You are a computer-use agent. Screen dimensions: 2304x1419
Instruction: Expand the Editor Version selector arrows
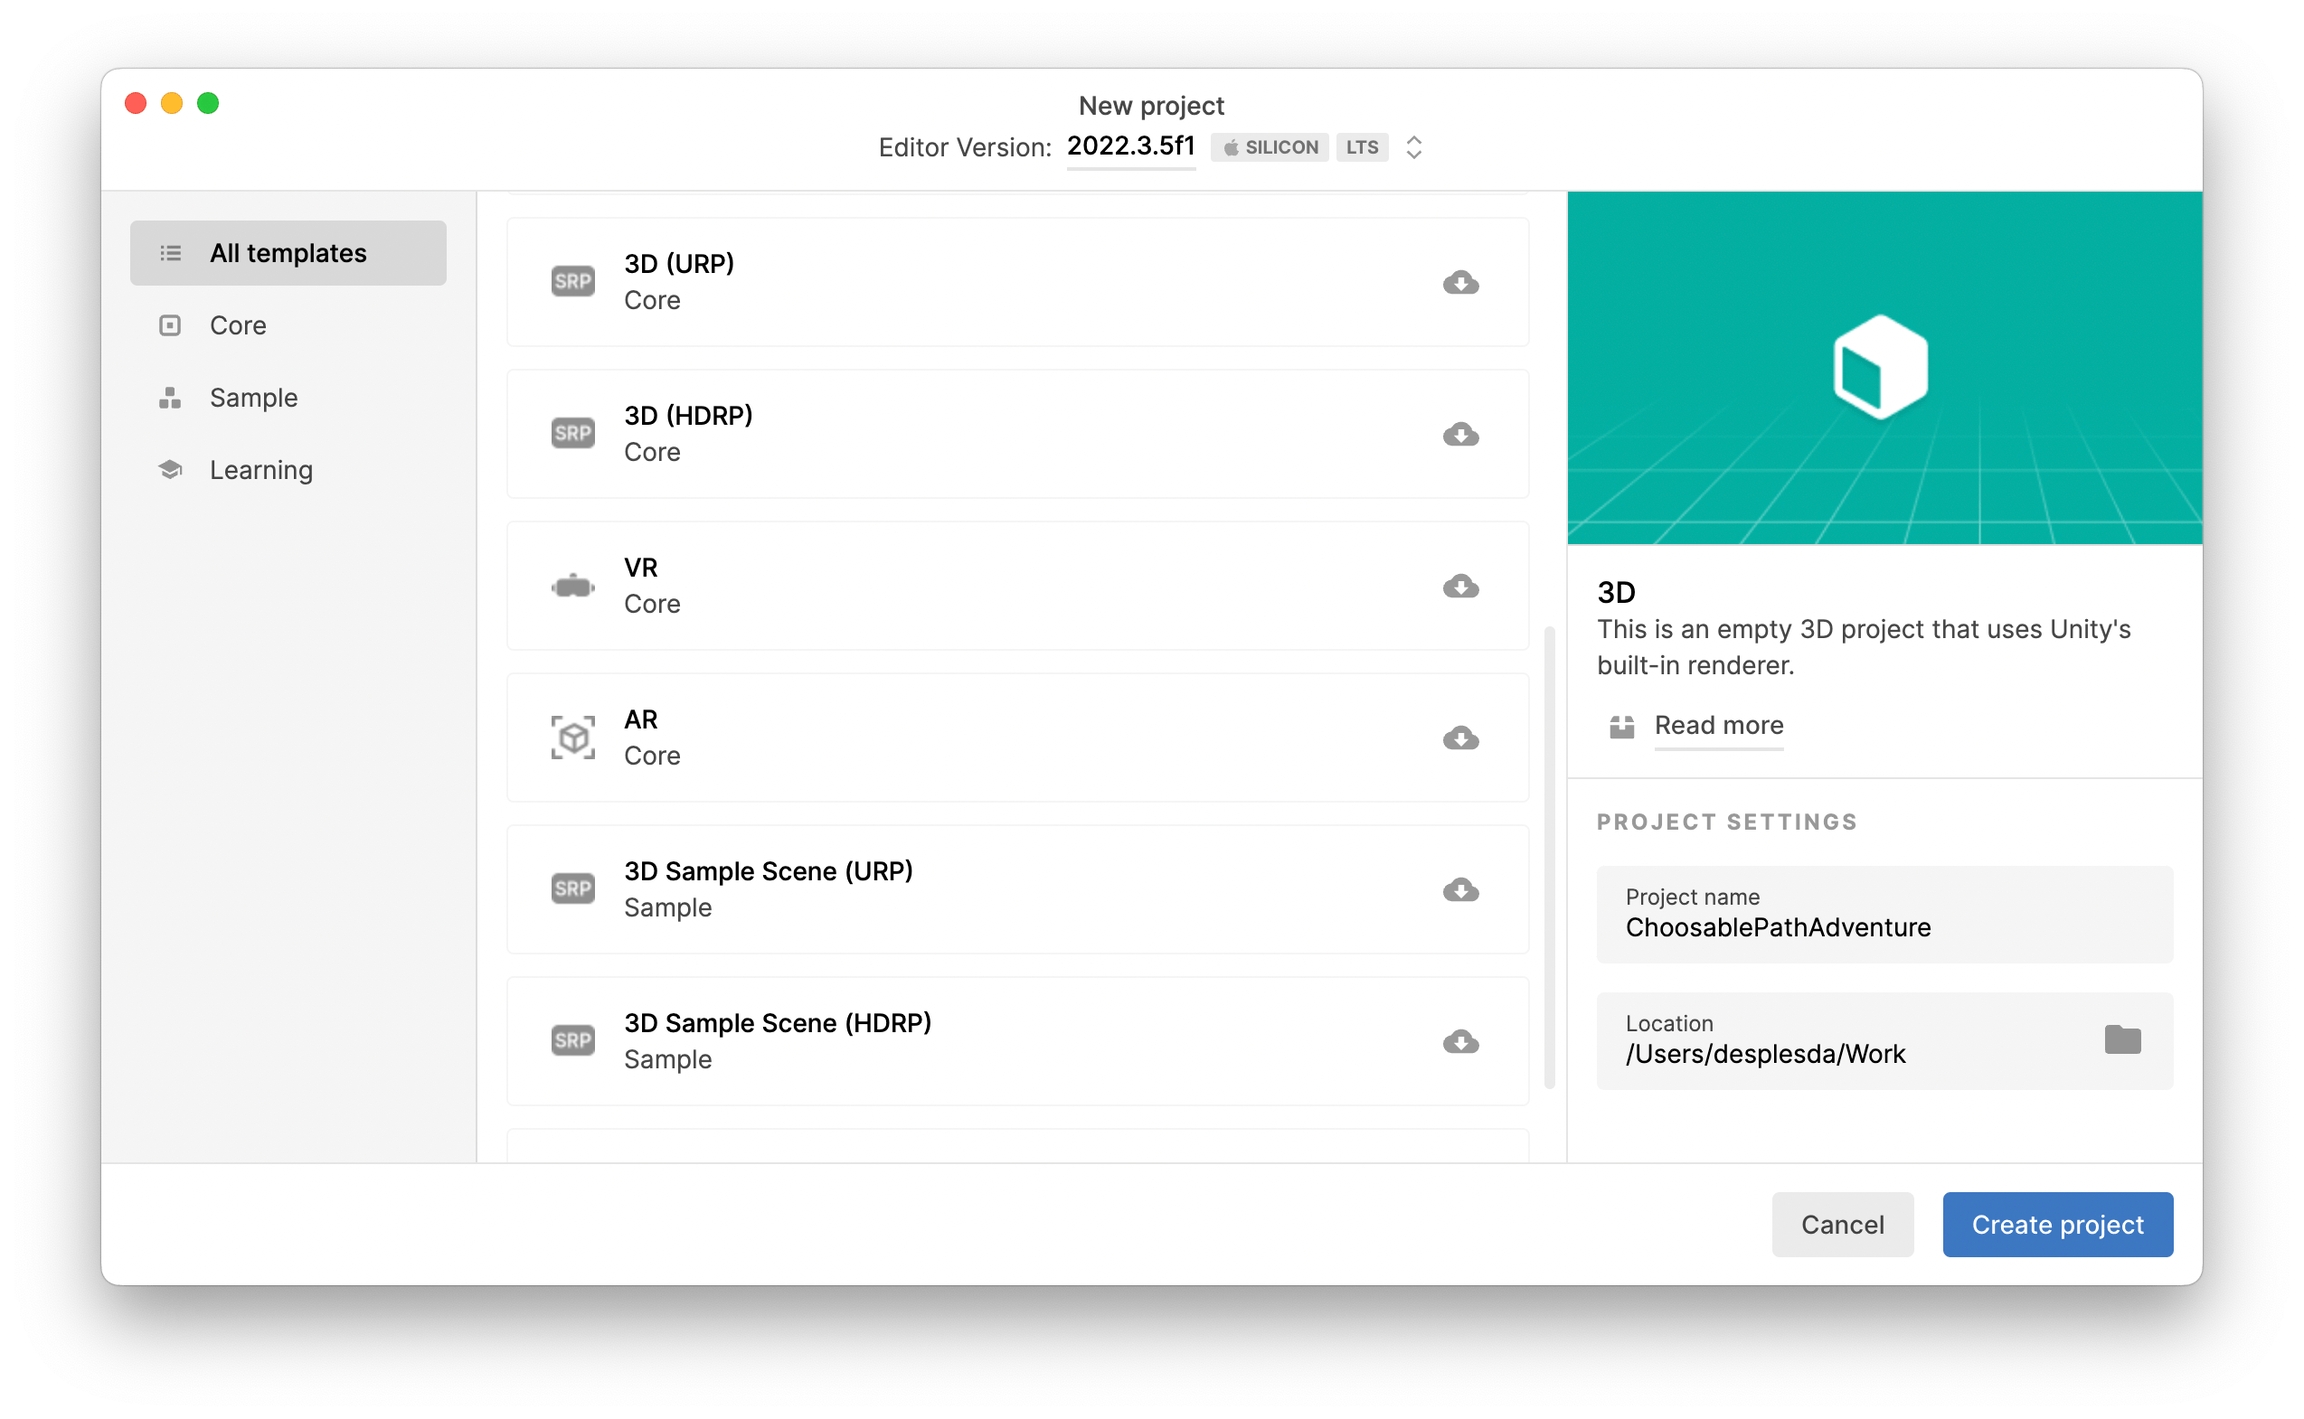point(1414,147)
